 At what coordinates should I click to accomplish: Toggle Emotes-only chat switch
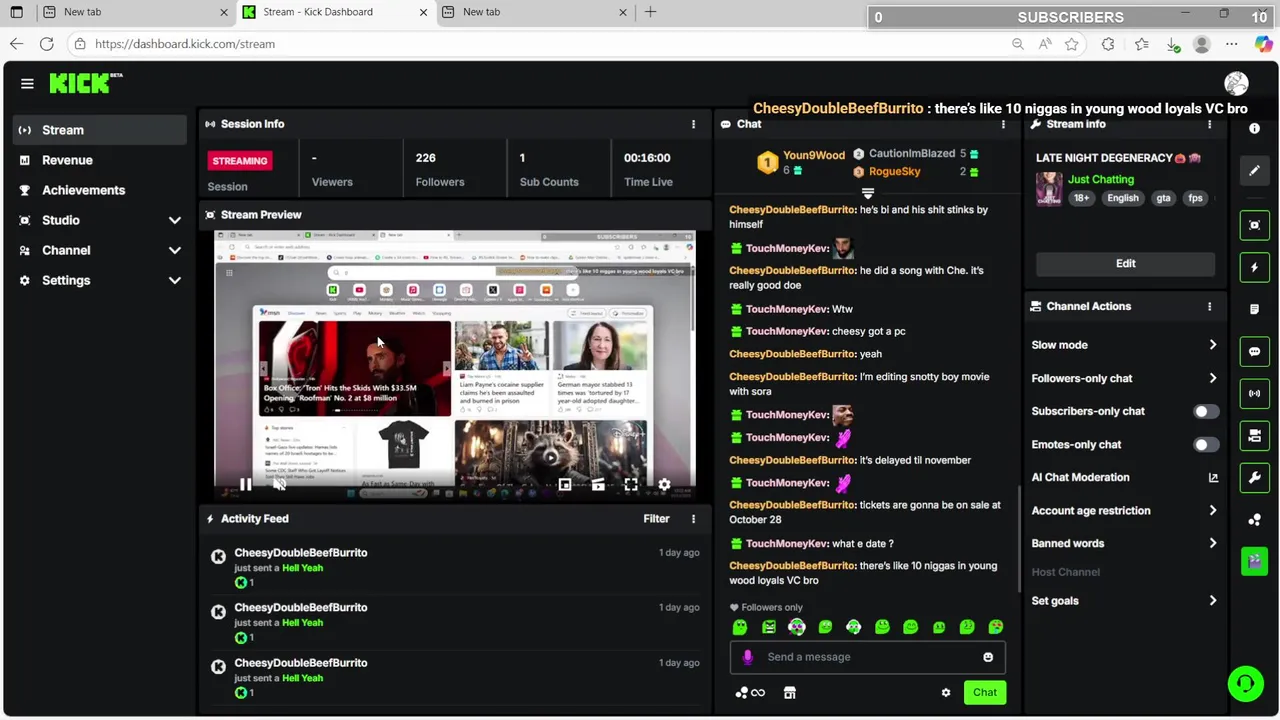click(x=1205, y=444)
